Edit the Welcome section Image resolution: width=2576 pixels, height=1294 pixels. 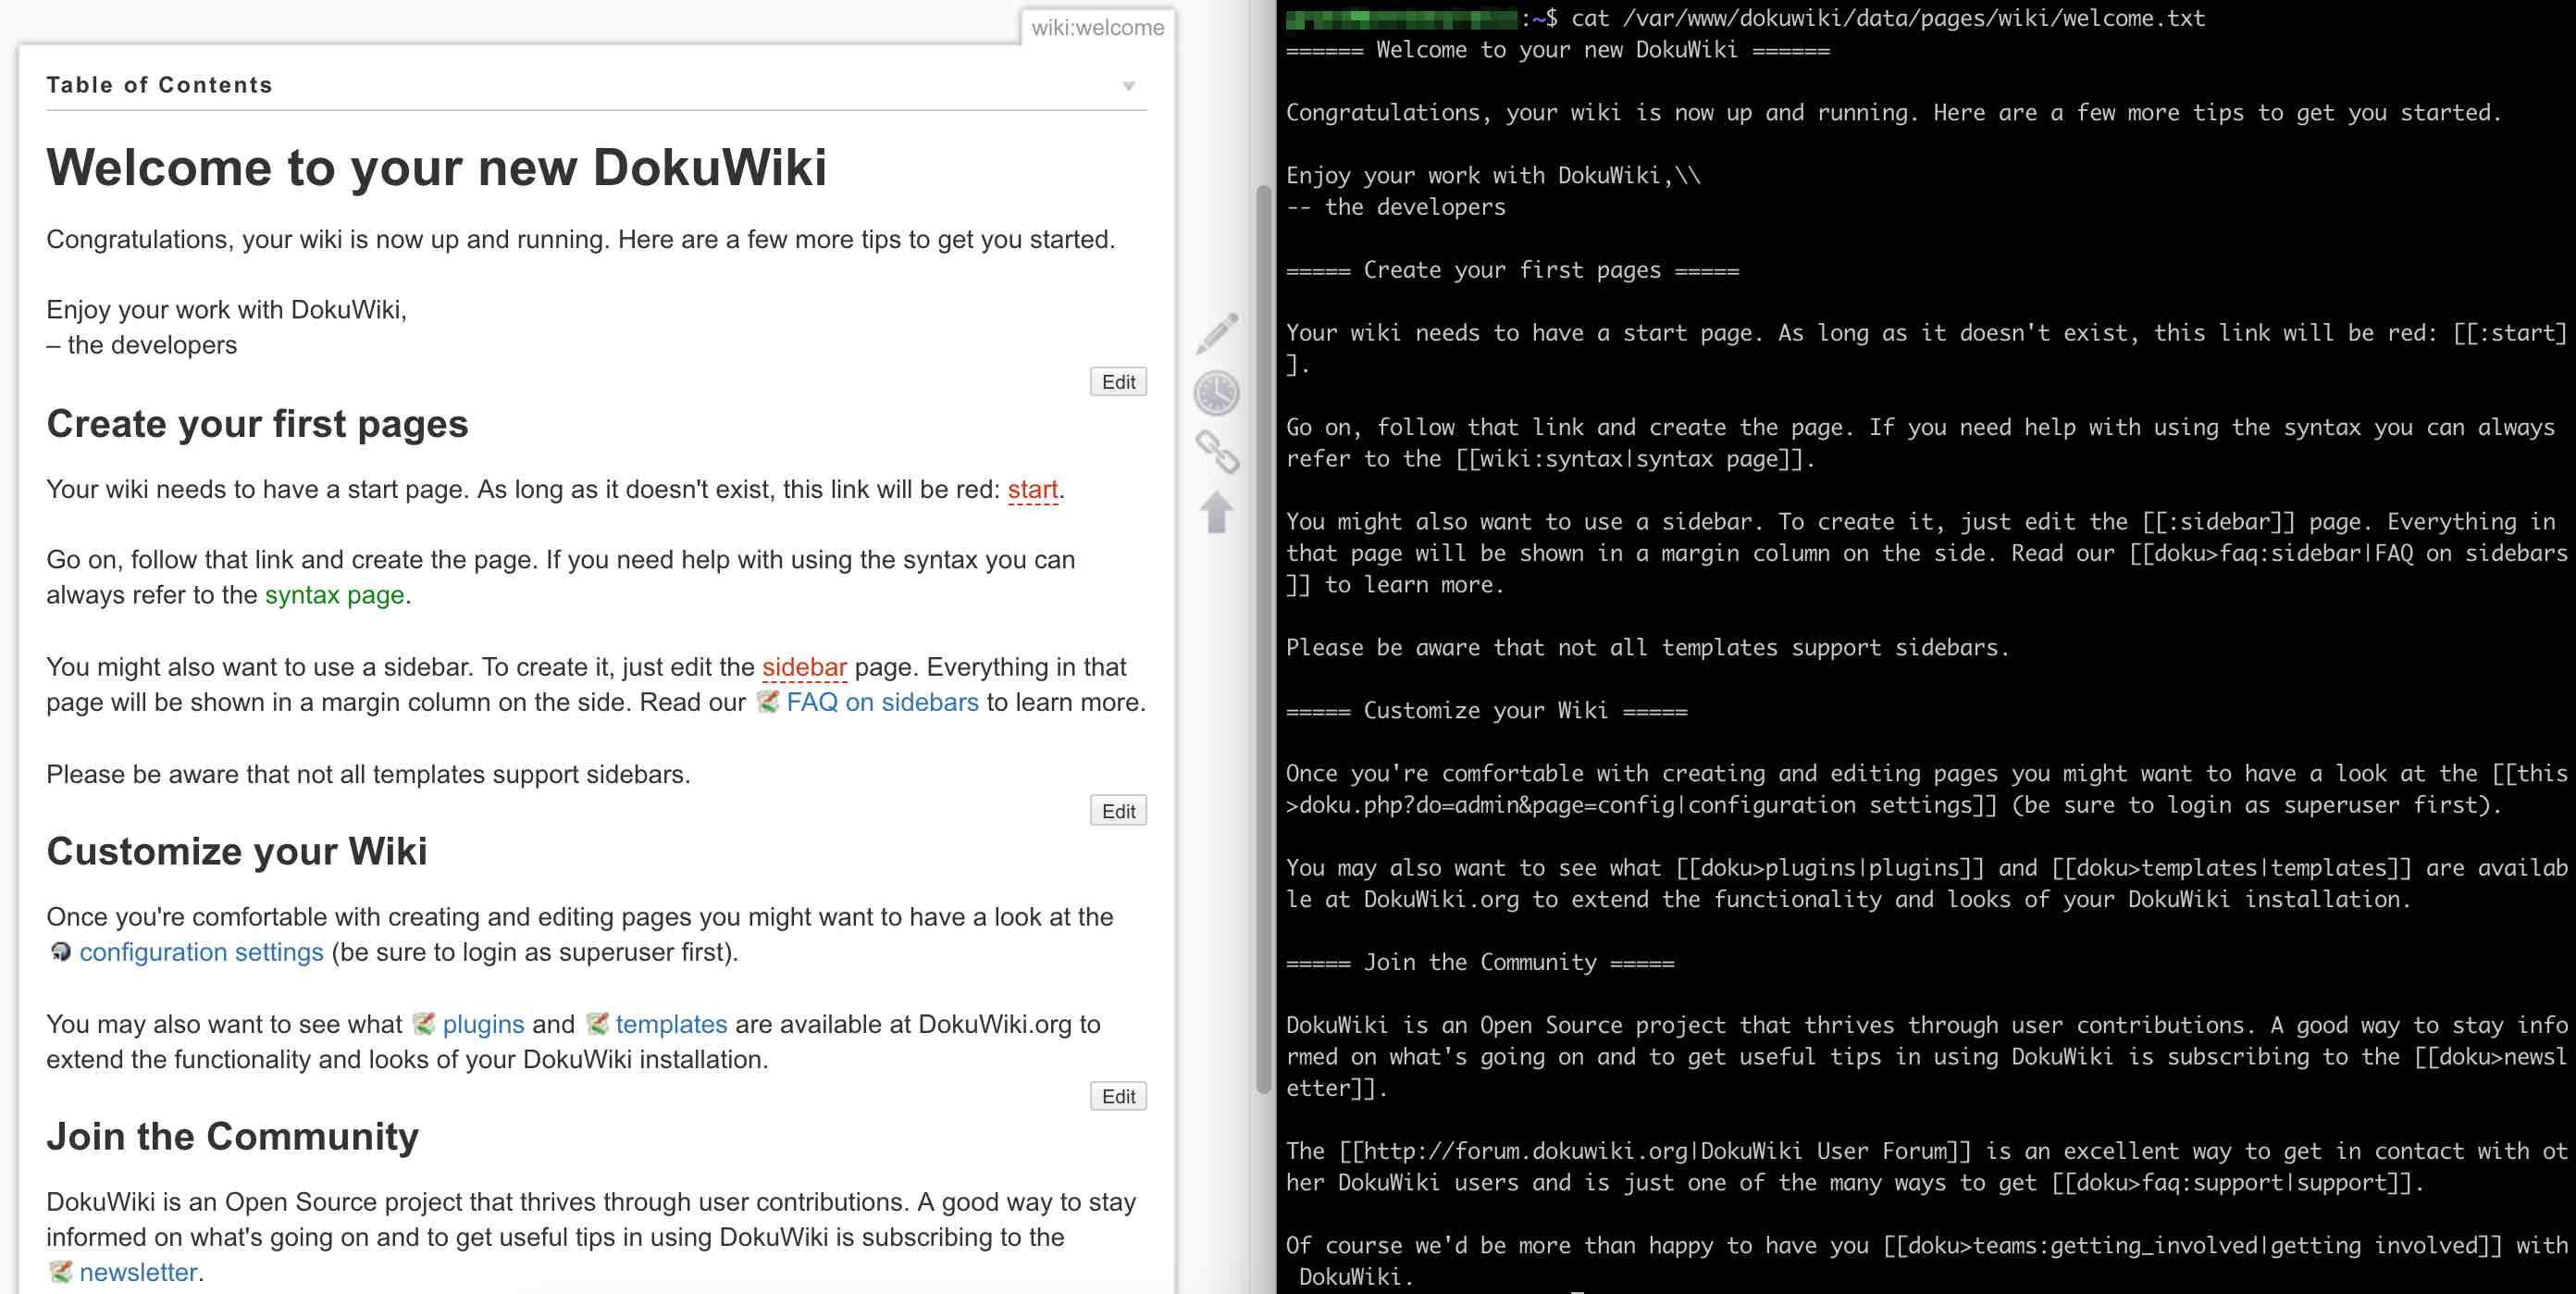point(1118,382)
